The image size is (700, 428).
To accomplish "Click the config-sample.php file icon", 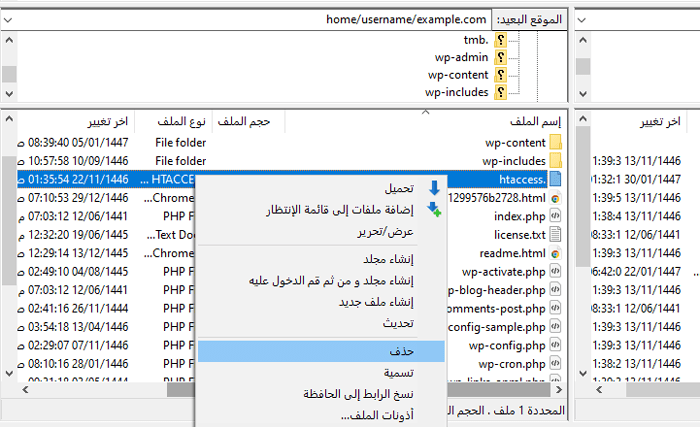I will (555, 327).
